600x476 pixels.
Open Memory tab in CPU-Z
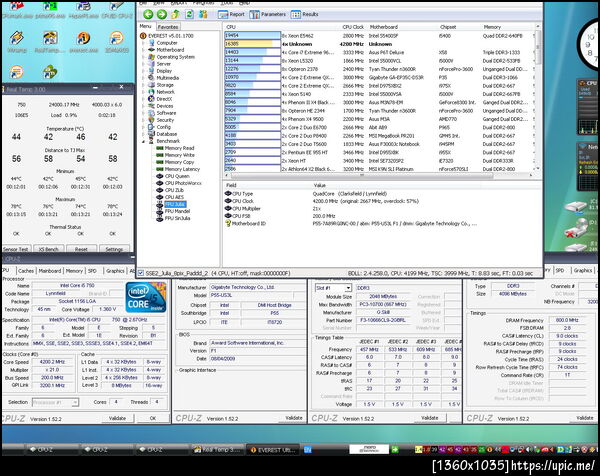(x=74, y=271)
